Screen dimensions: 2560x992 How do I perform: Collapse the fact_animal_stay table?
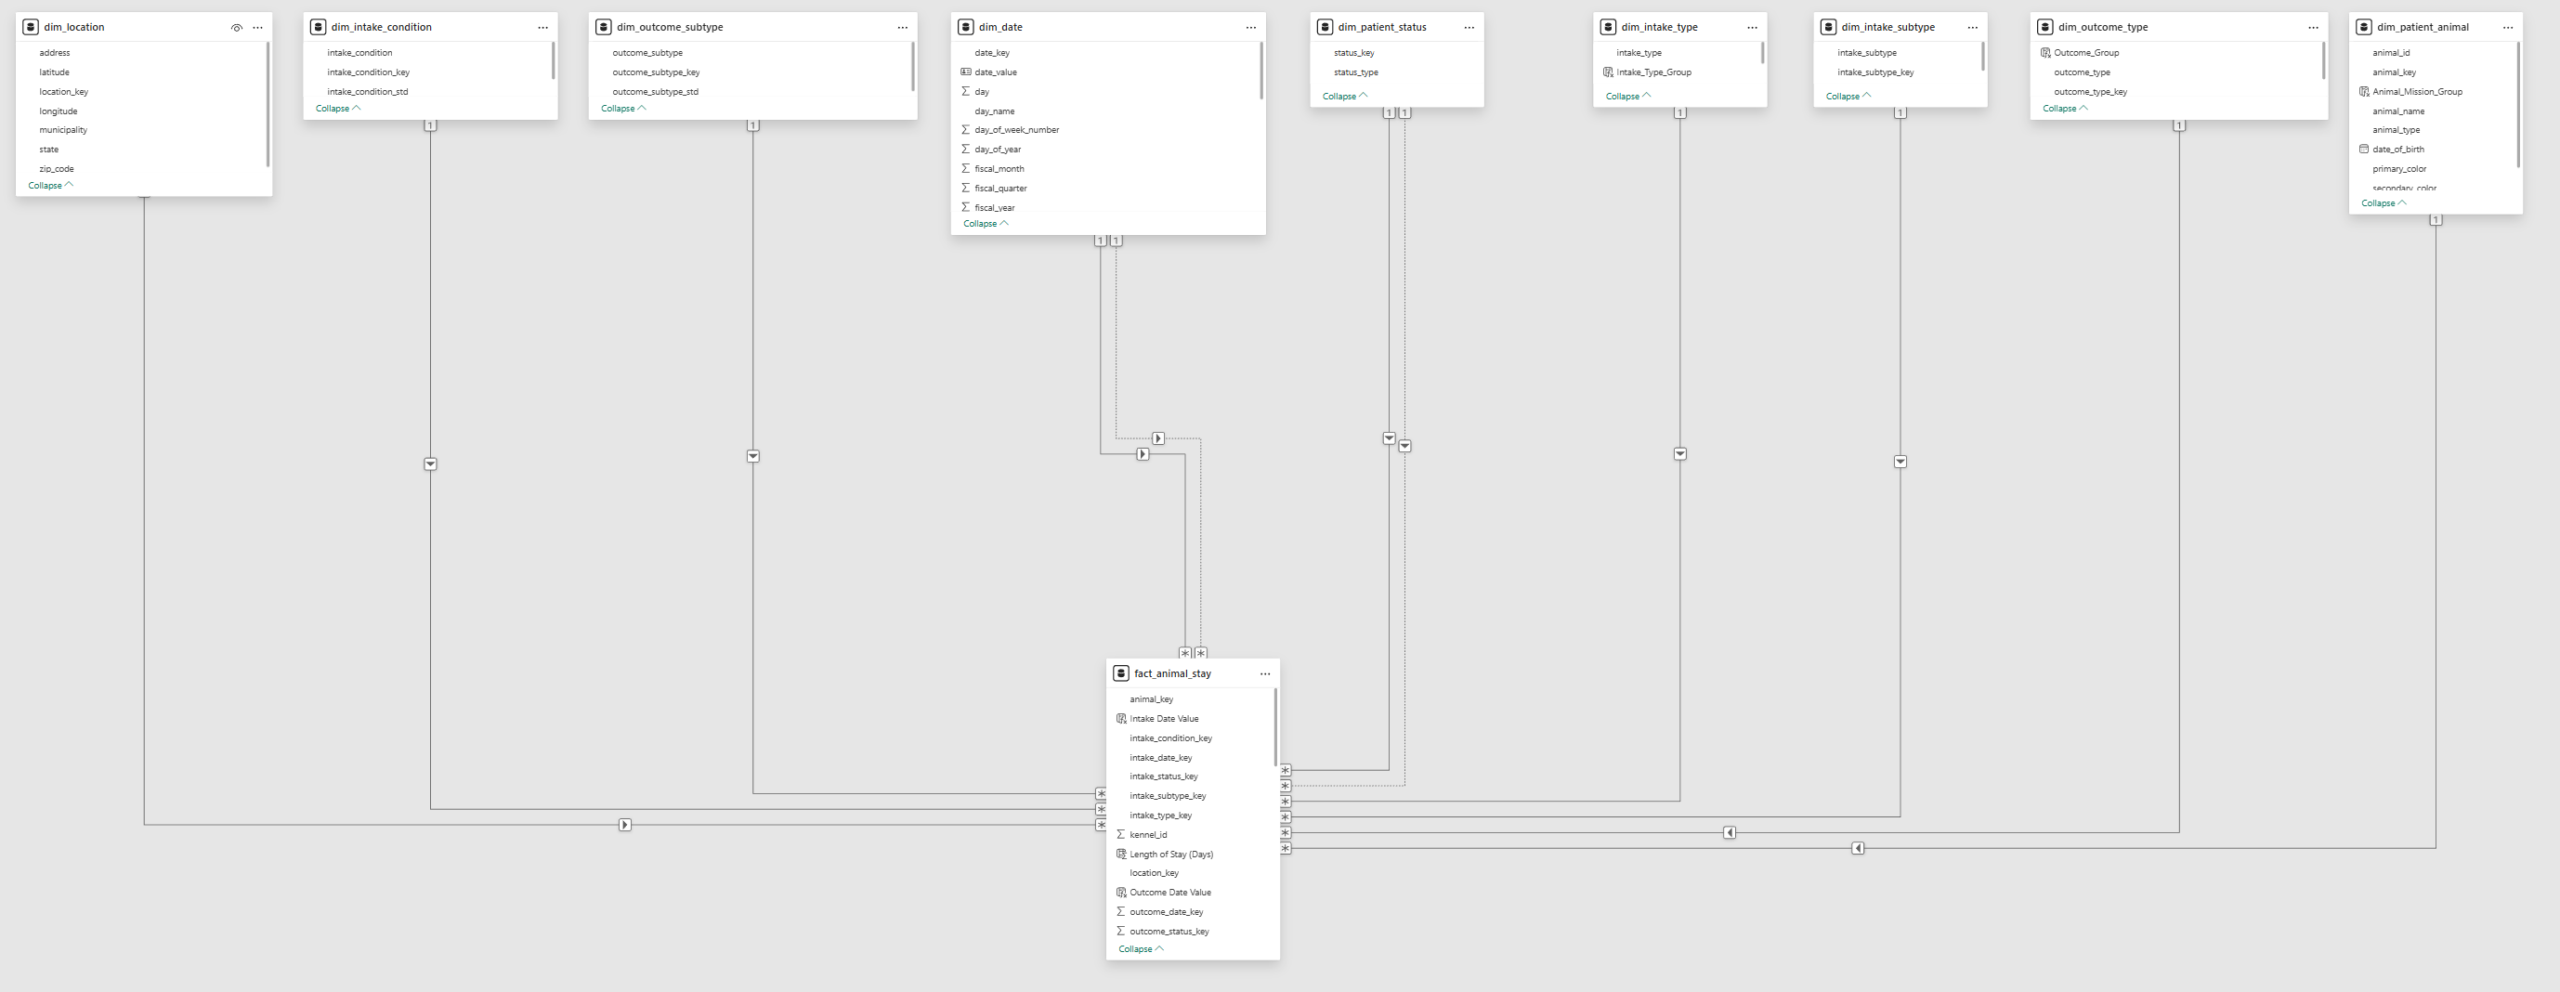click(1140, 949)
